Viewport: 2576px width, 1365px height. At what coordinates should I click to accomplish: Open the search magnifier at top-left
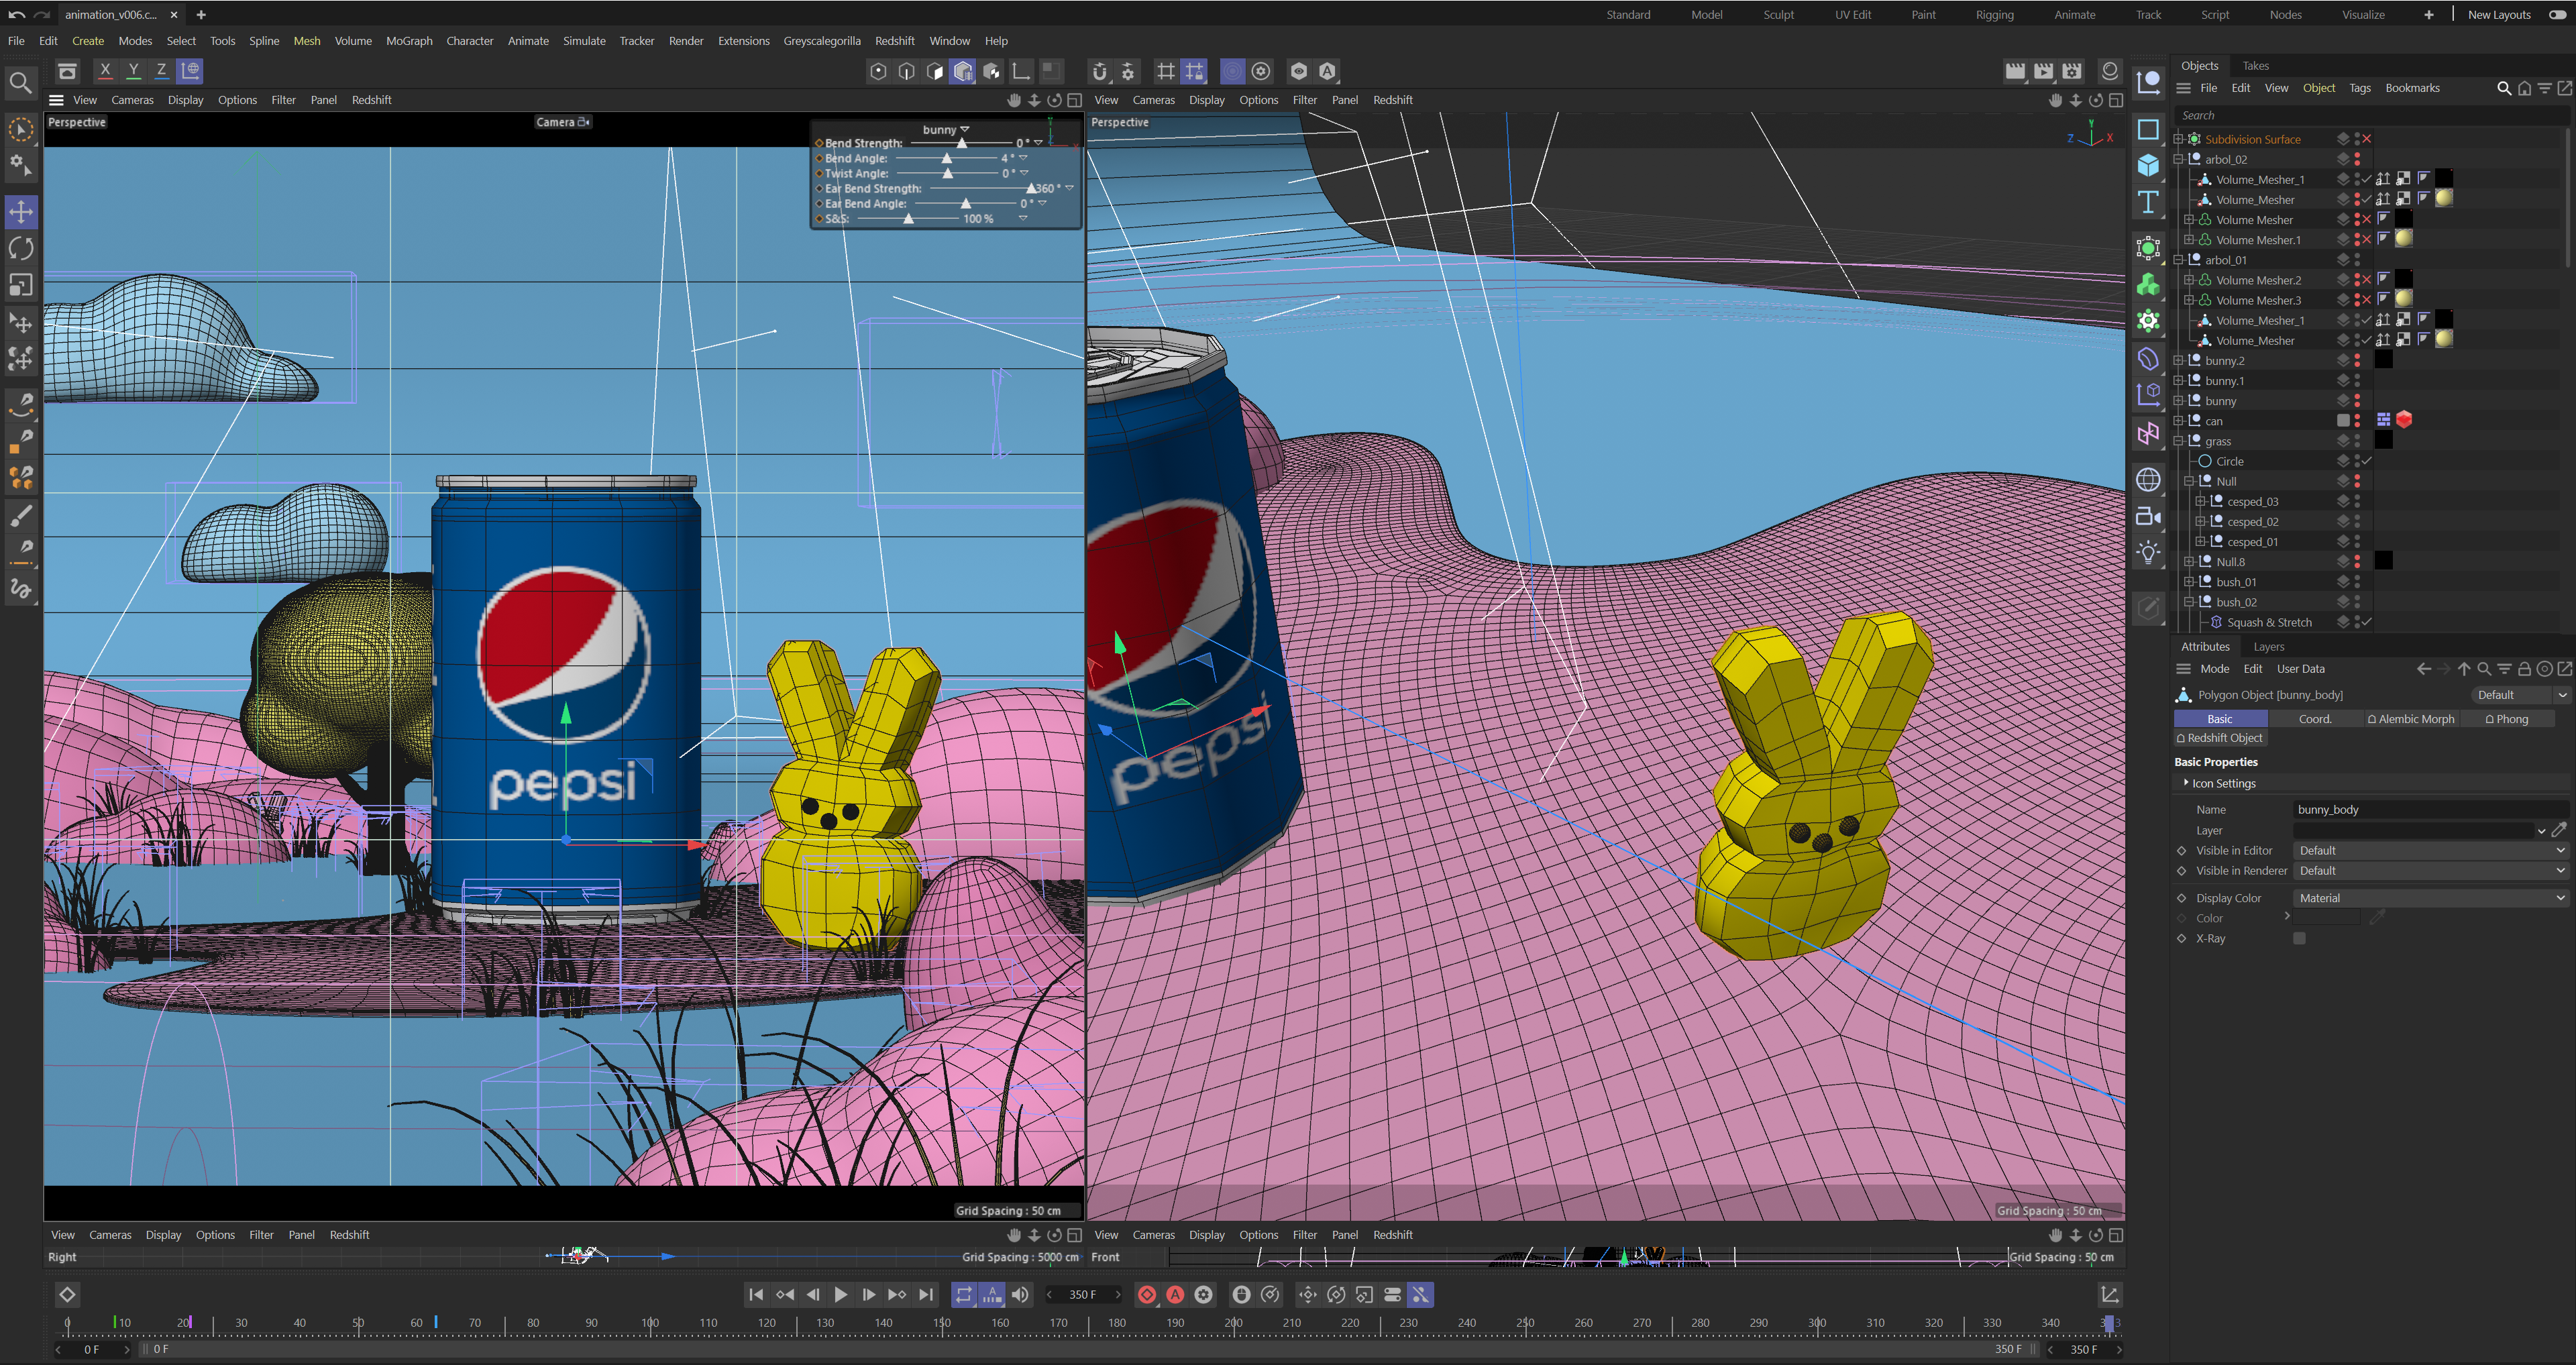(20, 83)
